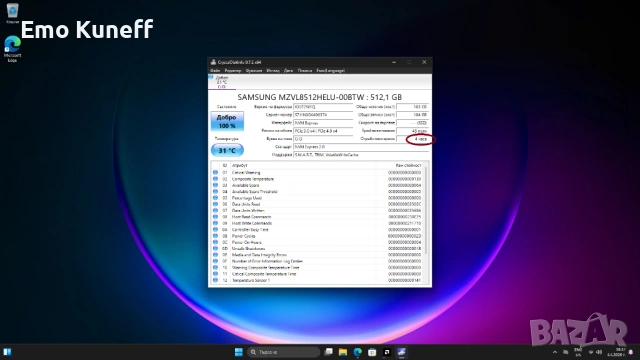Select the Percentage Used attribute name
Screen dimensions: 640x360
pyautogui.click(x=247, y=198)
